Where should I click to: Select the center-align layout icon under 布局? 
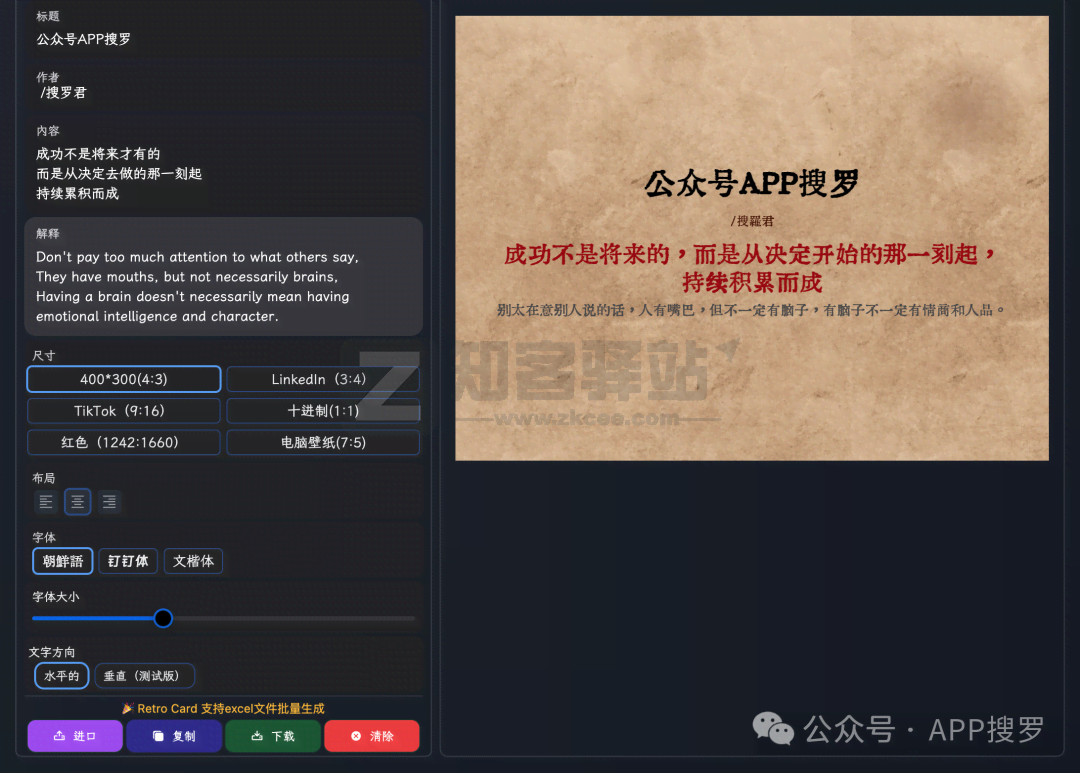click(x=77, y=501)
